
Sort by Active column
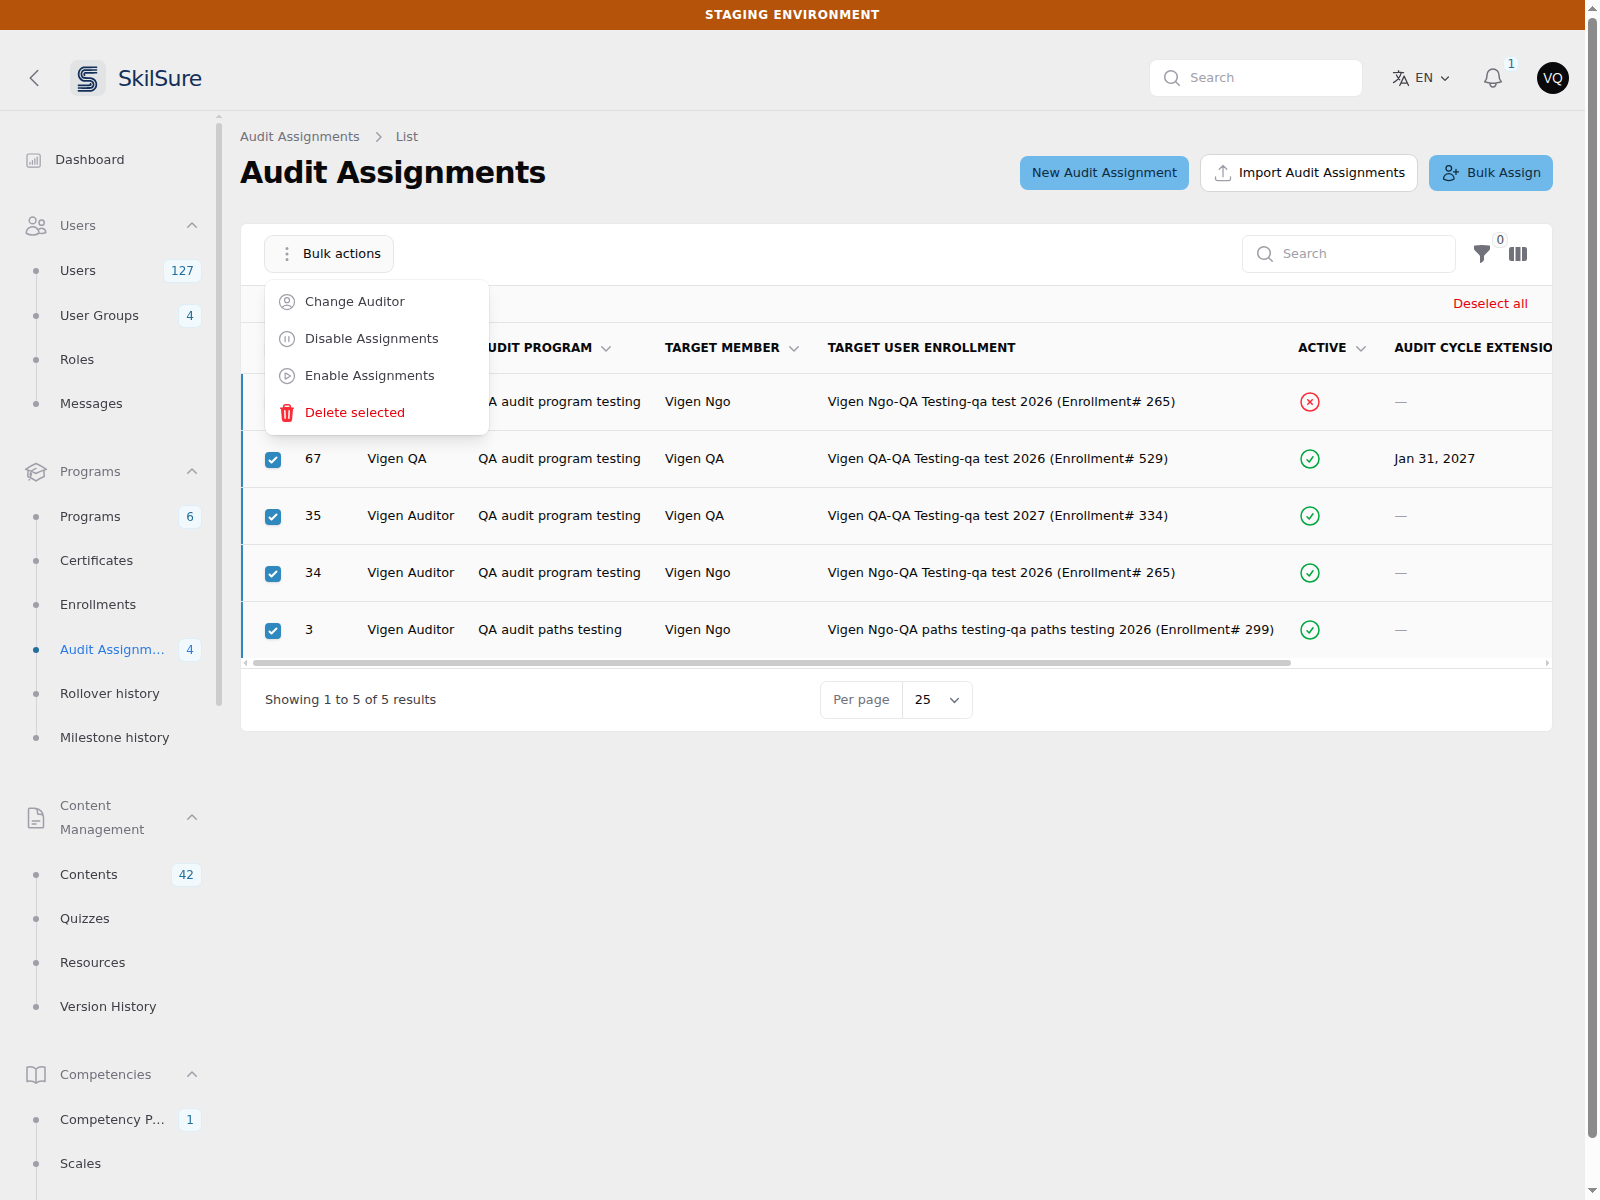tap(1332, 348)
